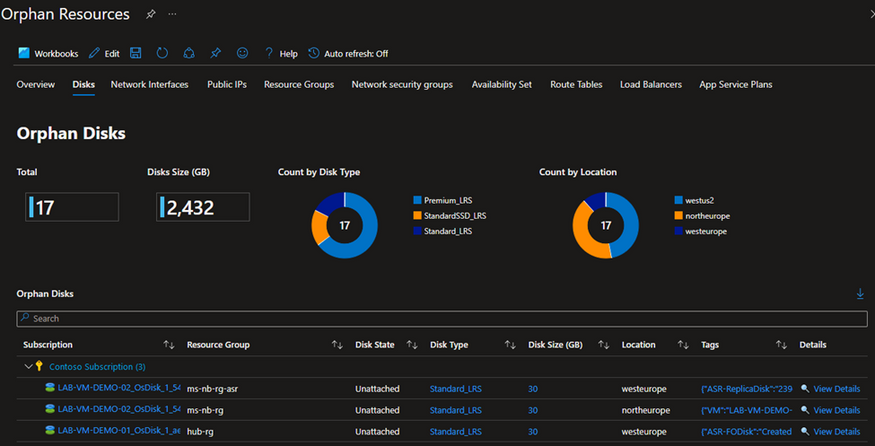
Task: Toggle the Auto refresh: Off setting
Action: click(348, 54)
